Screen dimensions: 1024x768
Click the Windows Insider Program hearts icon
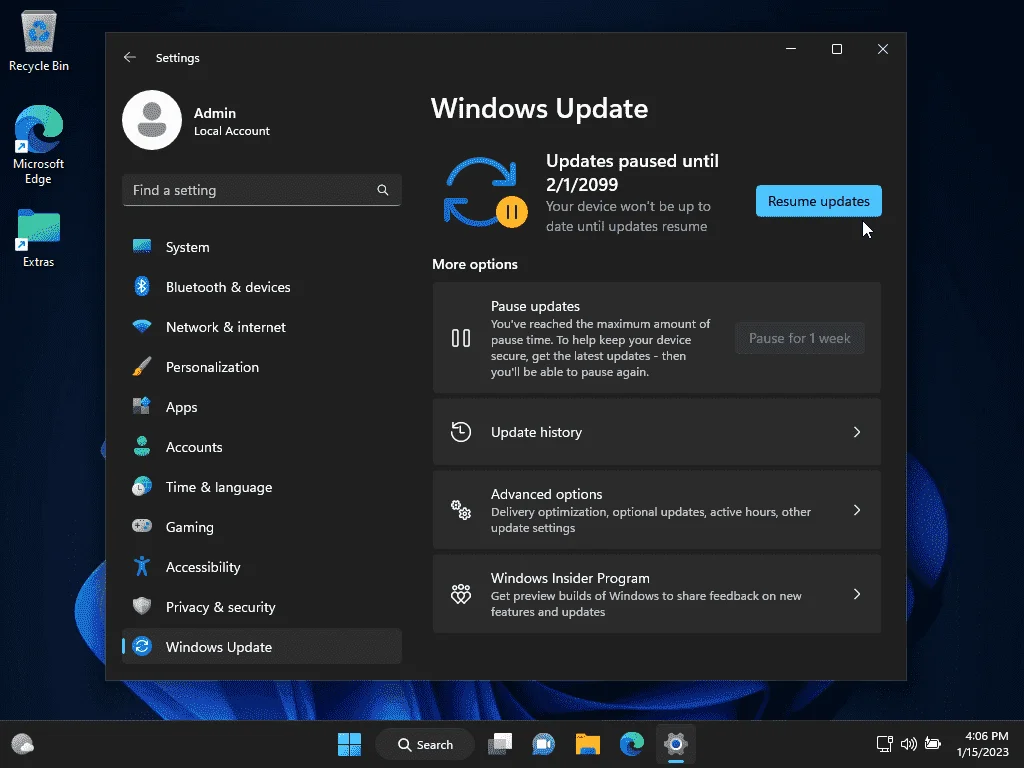click(461, 594)
